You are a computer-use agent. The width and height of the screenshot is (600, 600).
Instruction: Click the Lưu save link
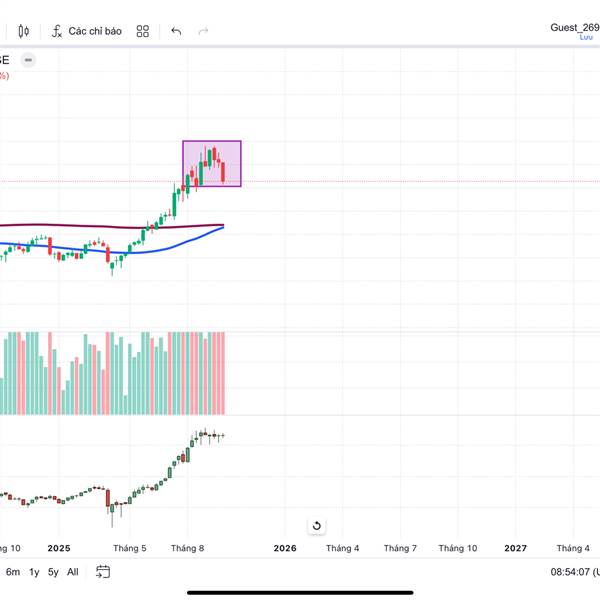tap(586, 37)
